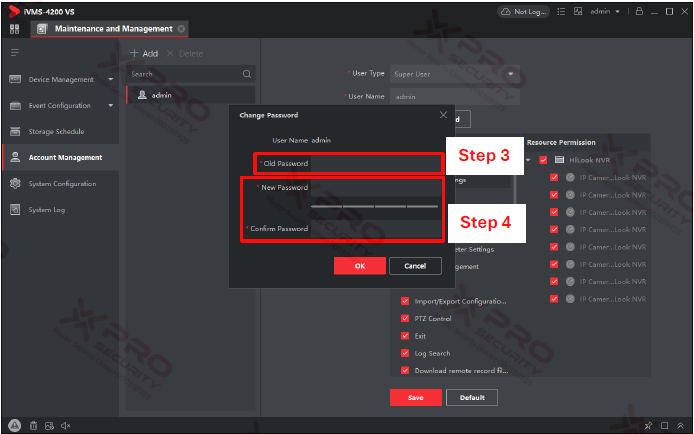Expand the Event Configuration arrow
The width and height of the screenshot is (694, 434).
coord(111,106)
